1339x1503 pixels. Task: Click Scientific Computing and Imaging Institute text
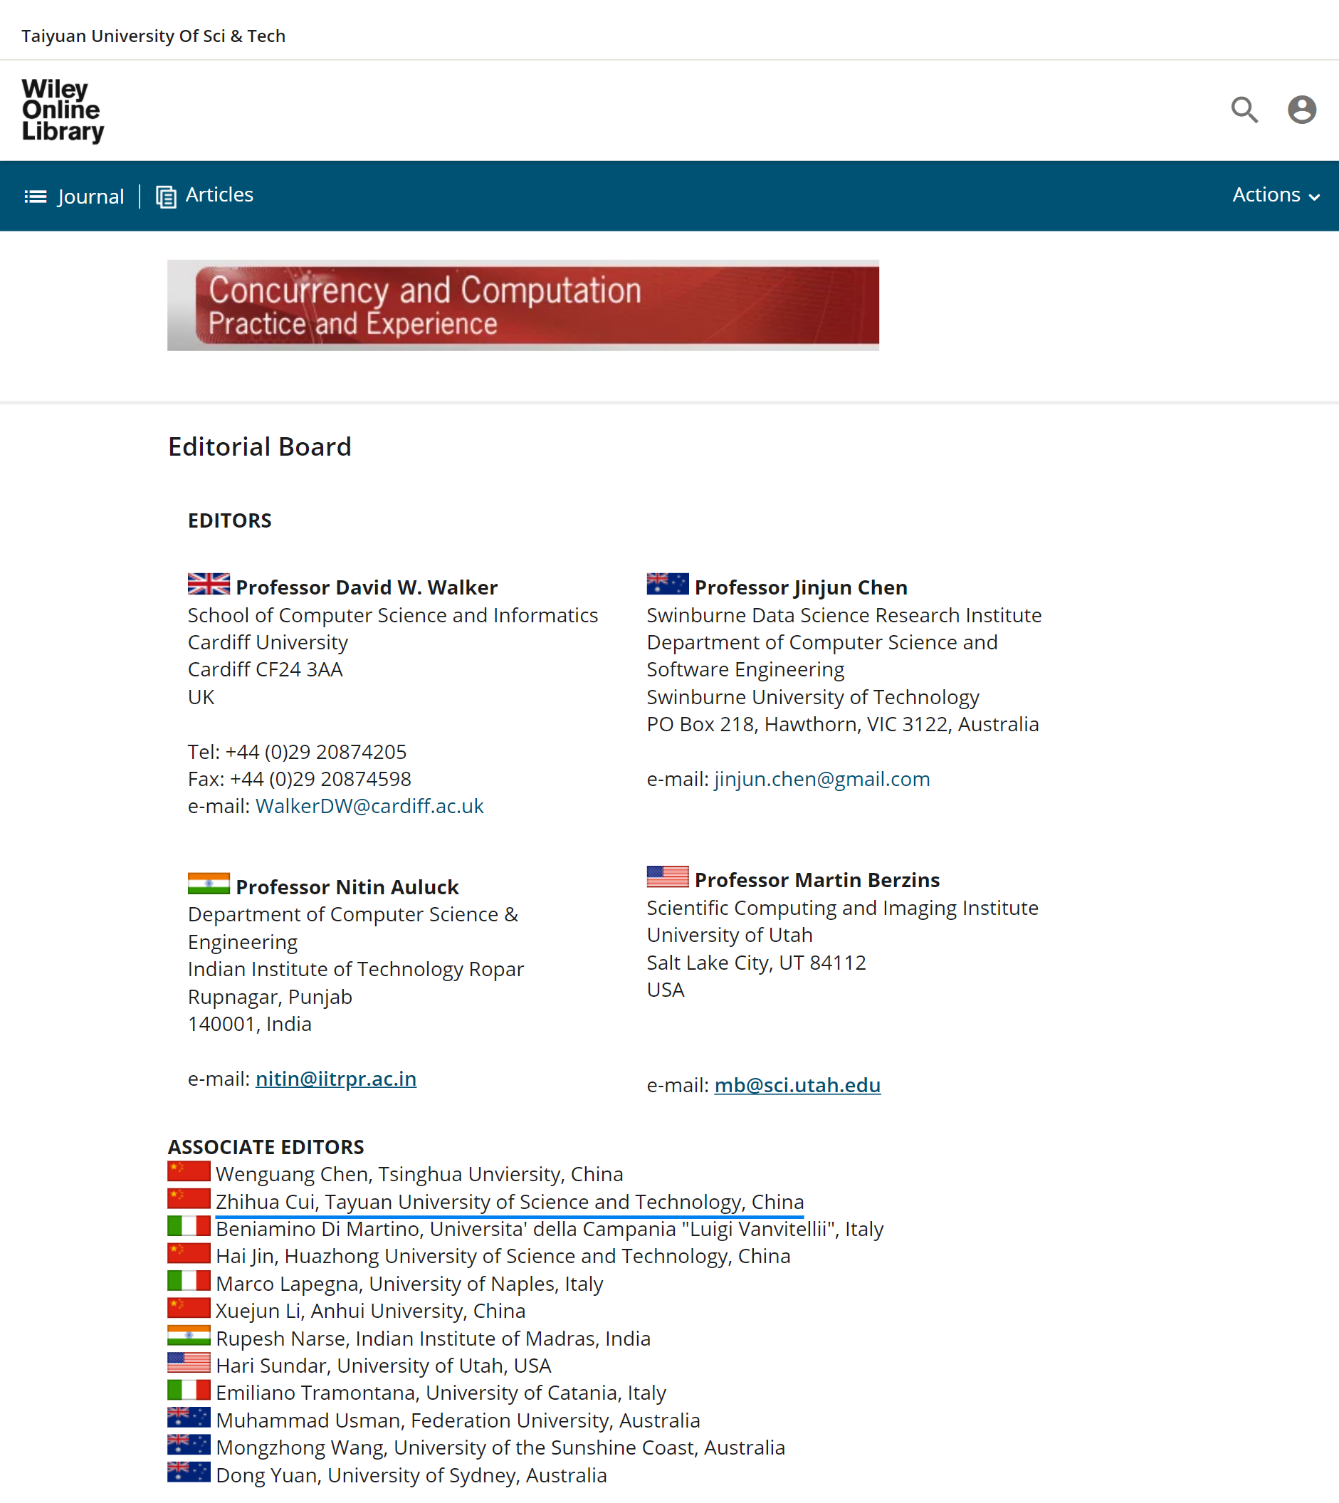(843, 908)
